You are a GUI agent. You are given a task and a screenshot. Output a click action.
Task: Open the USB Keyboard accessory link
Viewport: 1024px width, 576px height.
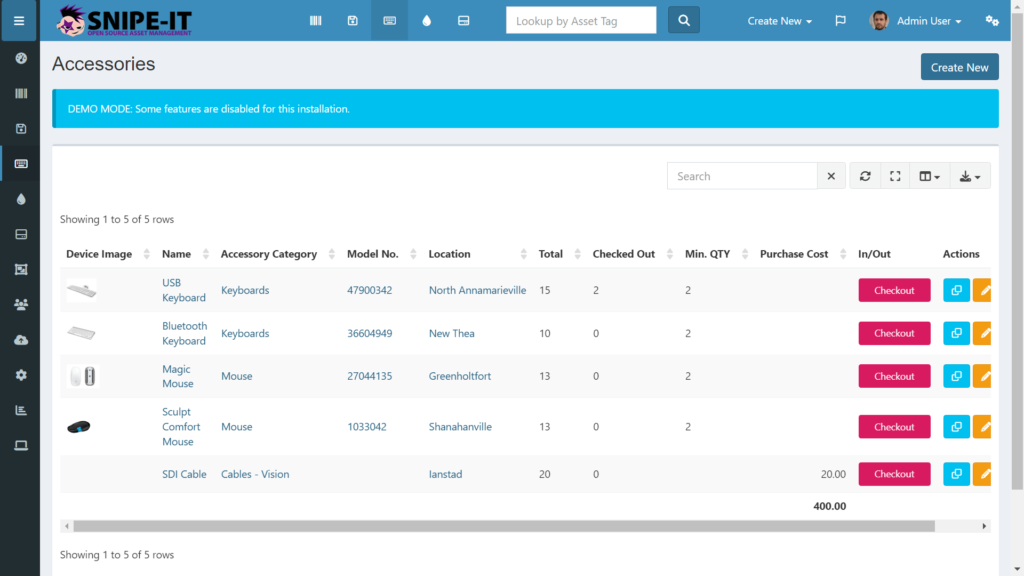click(183, 290)
